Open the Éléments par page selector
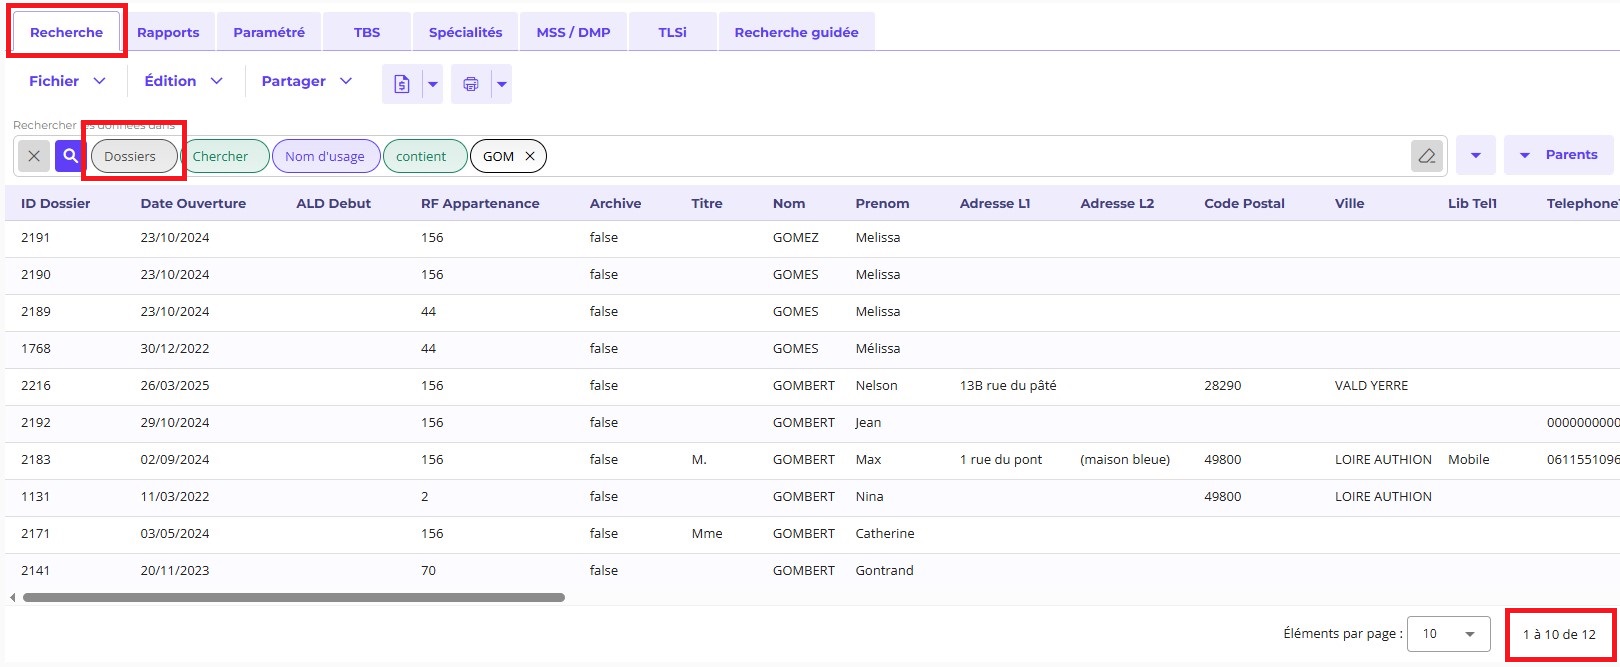1620x667 pixels. 1448,634
